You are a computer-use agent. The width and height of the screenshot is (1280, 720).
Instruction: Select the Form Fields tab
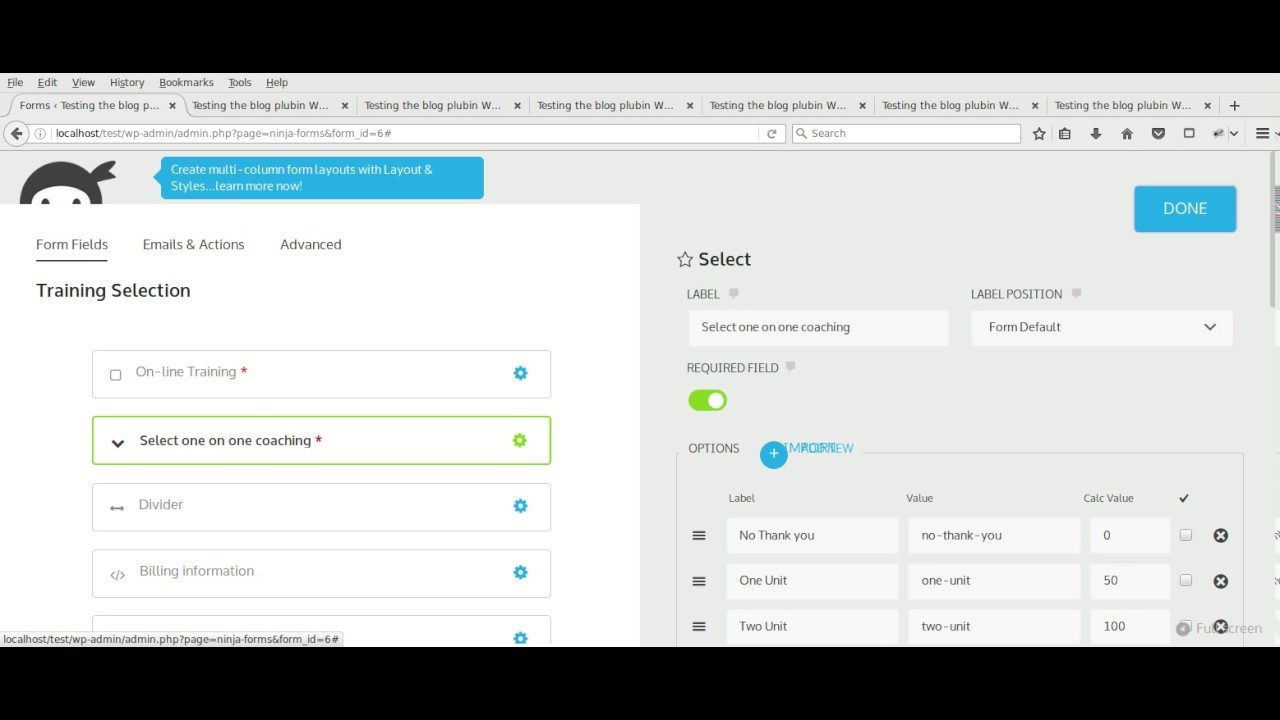(72, 244)
